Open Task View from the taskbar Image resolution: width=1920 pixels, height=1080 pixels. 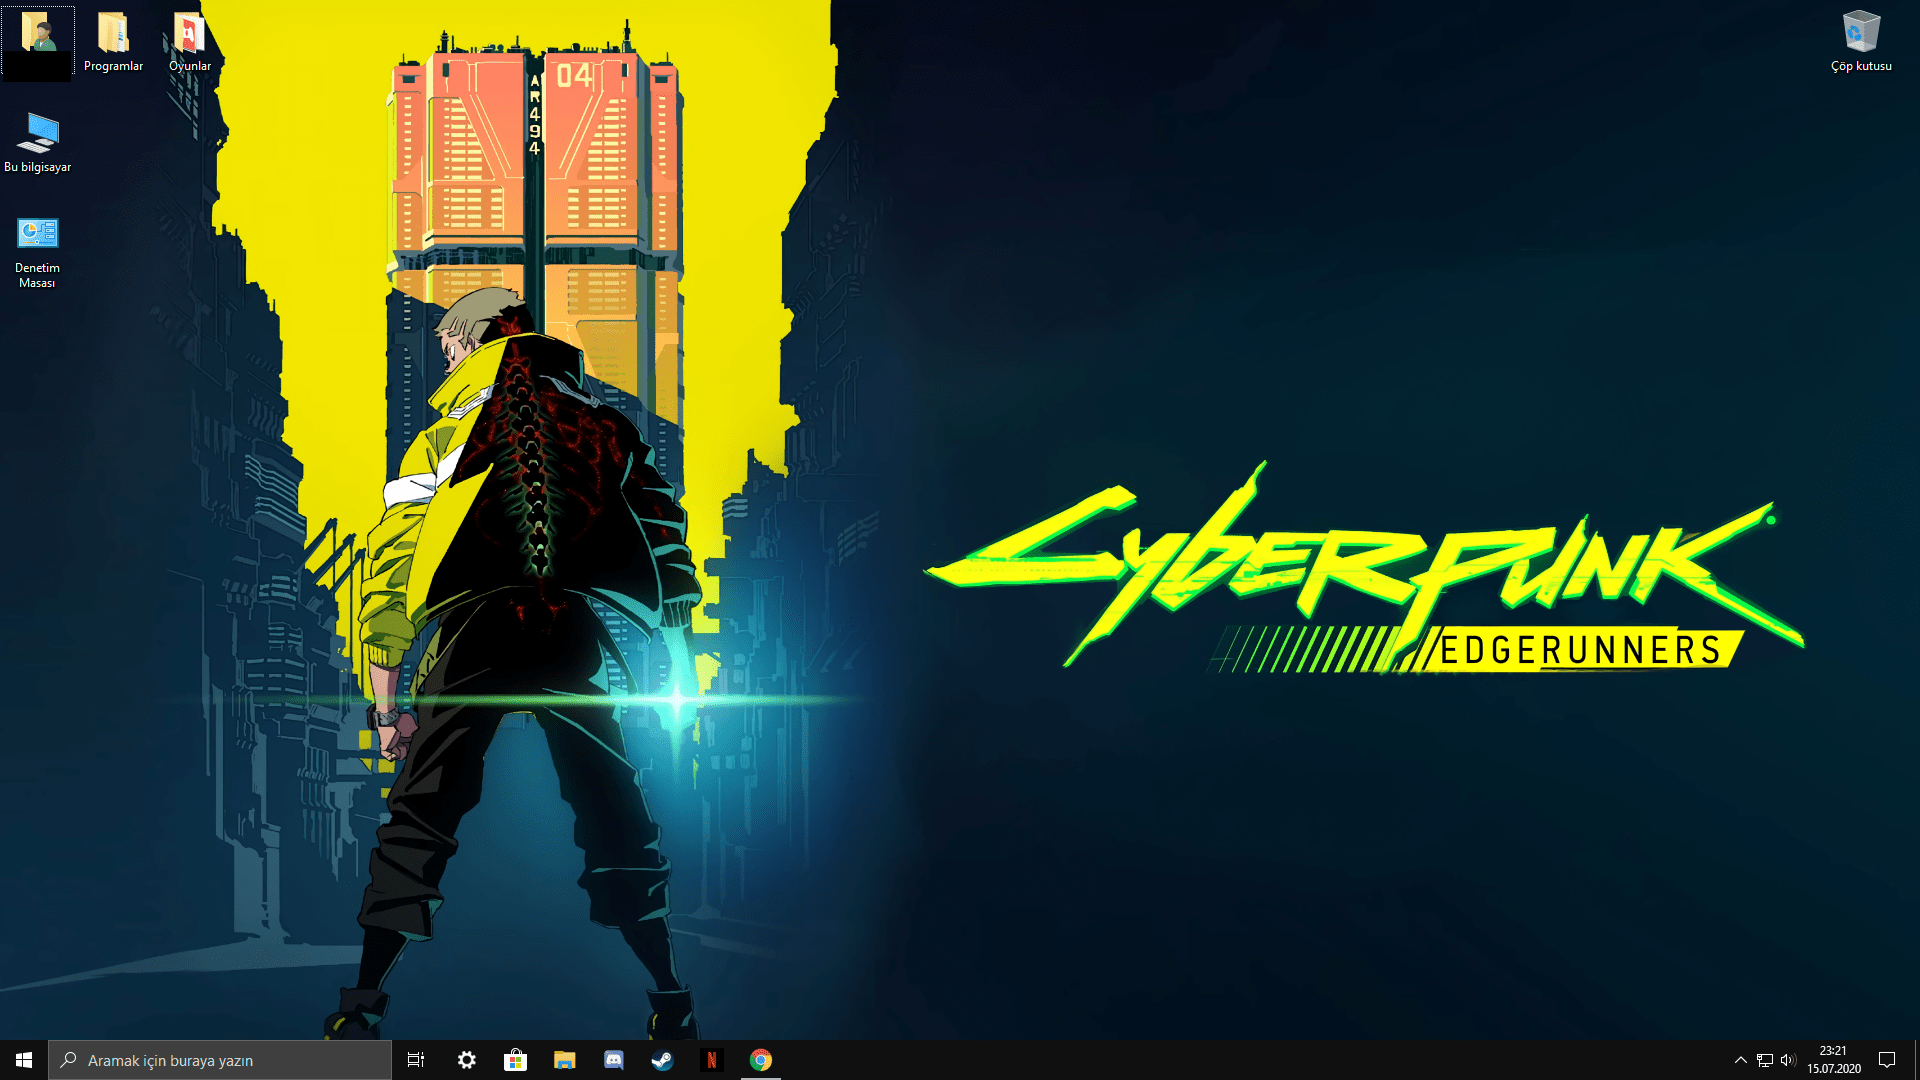click(x=416, y=1060)
